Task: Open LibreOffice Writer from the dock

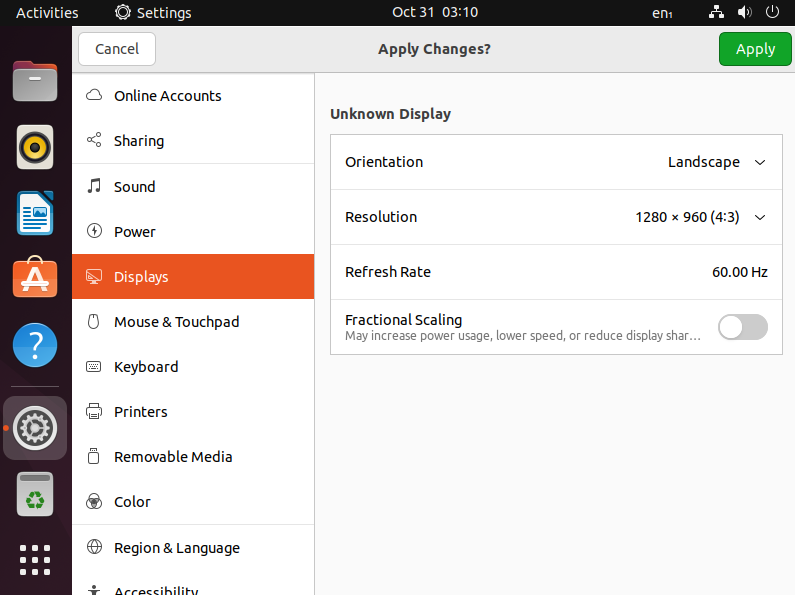Action: point(34,213)
